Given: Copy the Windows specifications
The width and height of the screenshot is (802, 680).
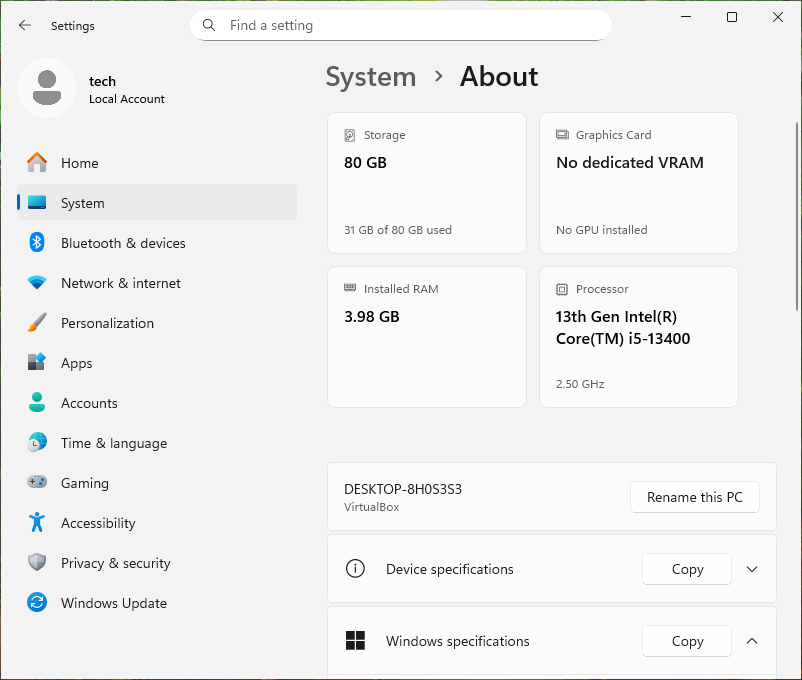Looking at the screenshot, I should [x=687, y=641].
